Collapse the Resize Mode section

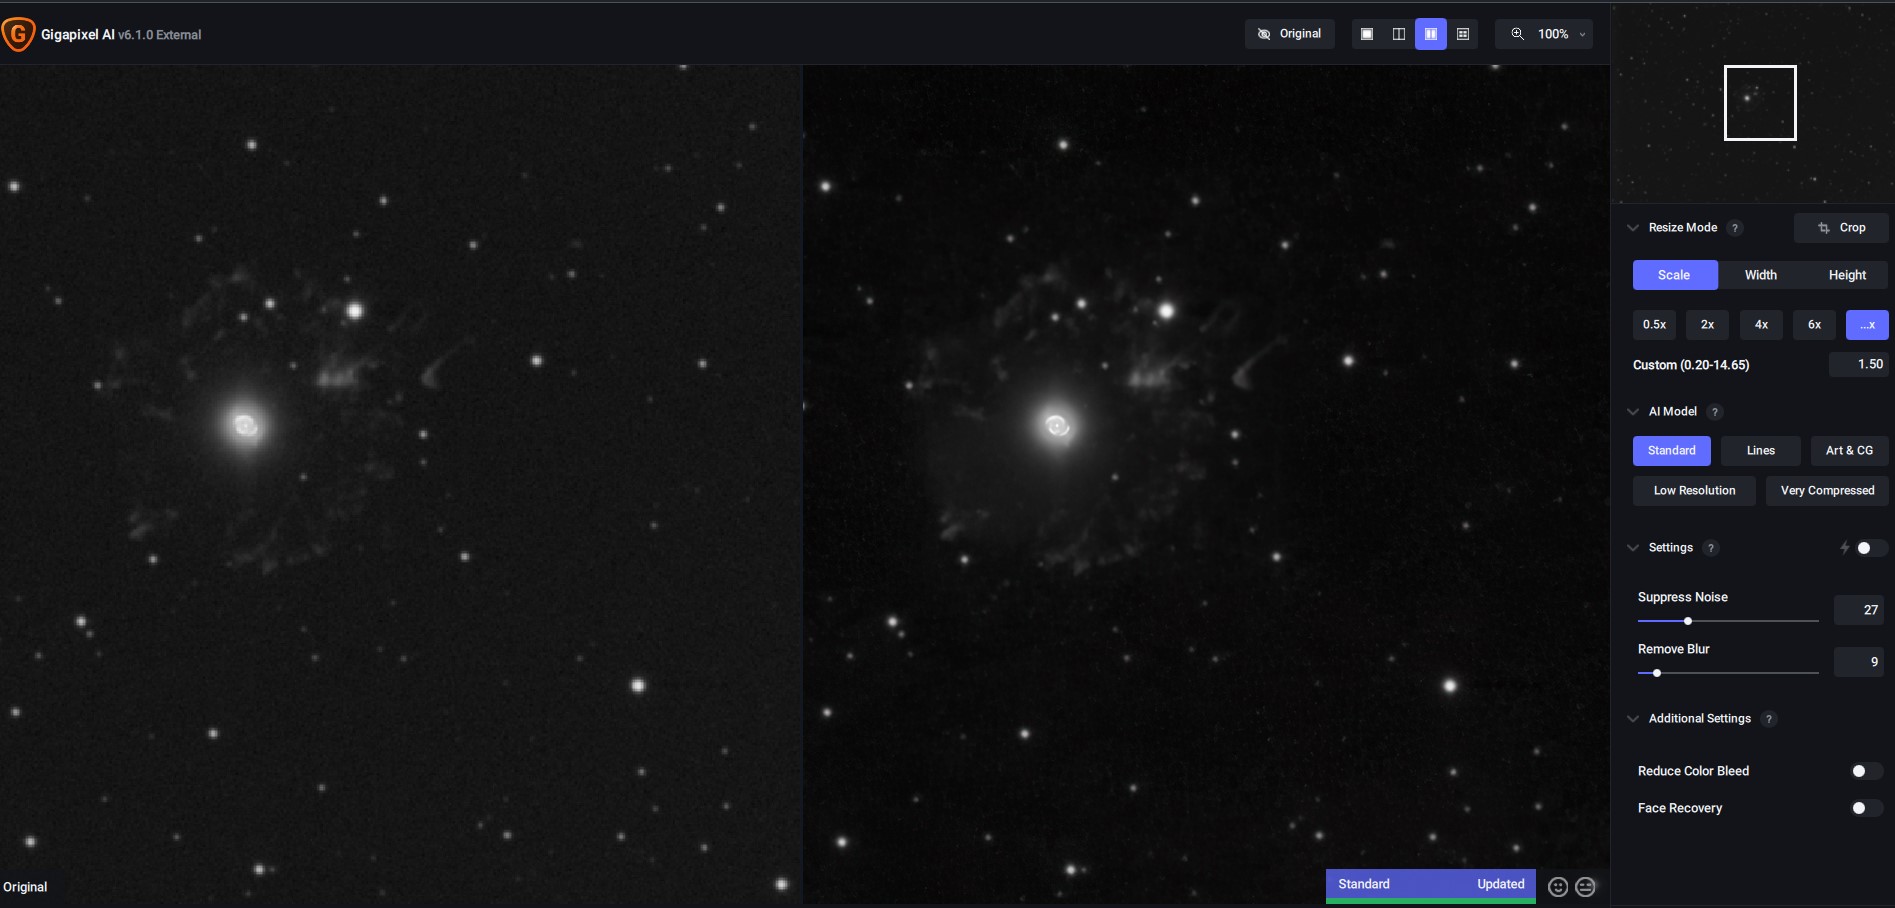pyautogui.click(x=1633, y=228)
